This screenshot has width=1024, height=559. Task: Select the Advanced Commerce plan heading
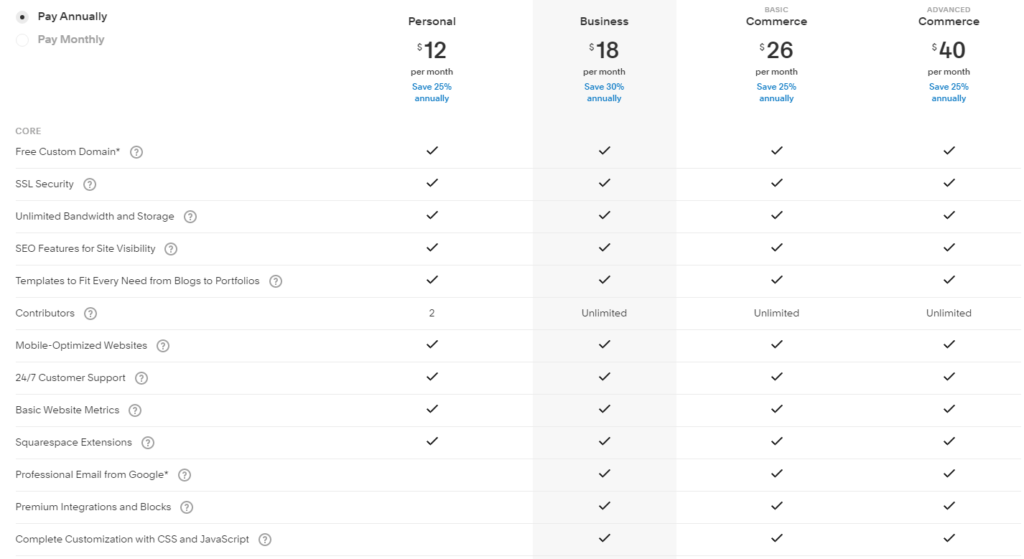tap(949, 17)
